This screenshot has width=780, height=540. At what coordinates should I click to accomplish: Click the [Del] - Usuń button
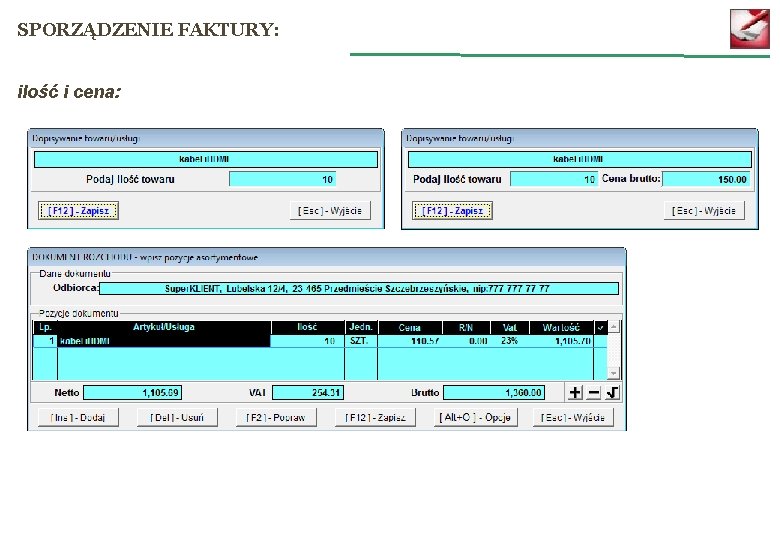pos(177,417)
